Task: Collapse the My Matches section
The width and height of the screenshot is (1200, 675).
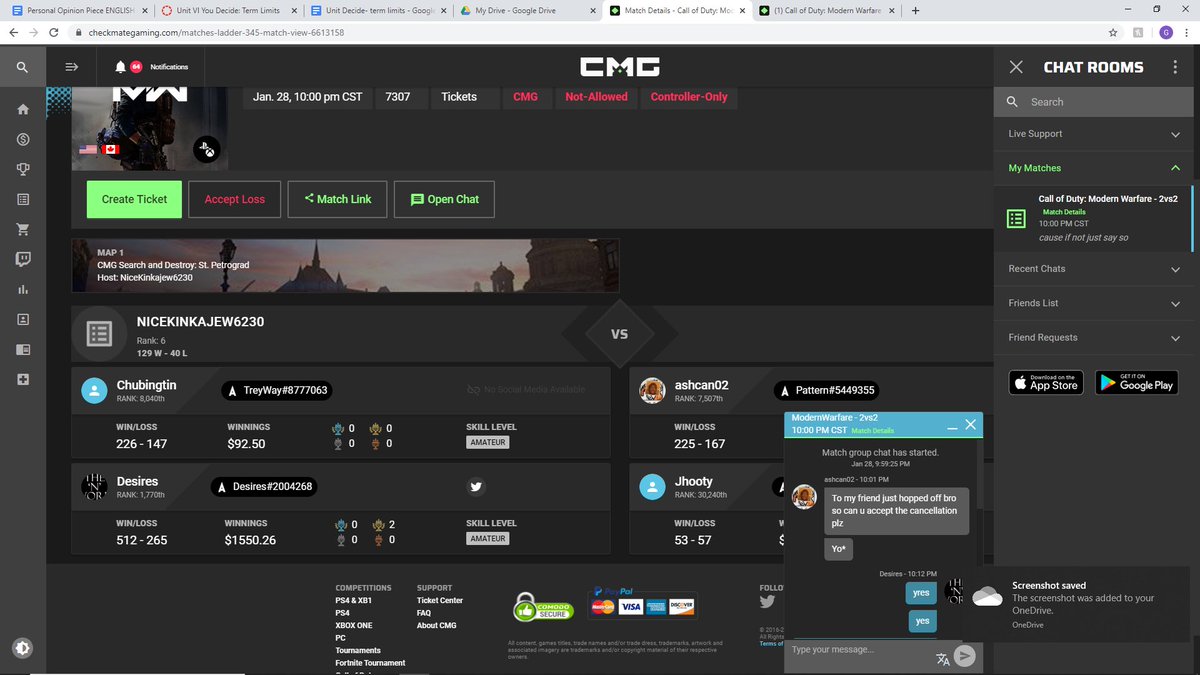Action: click(1094, 168)
